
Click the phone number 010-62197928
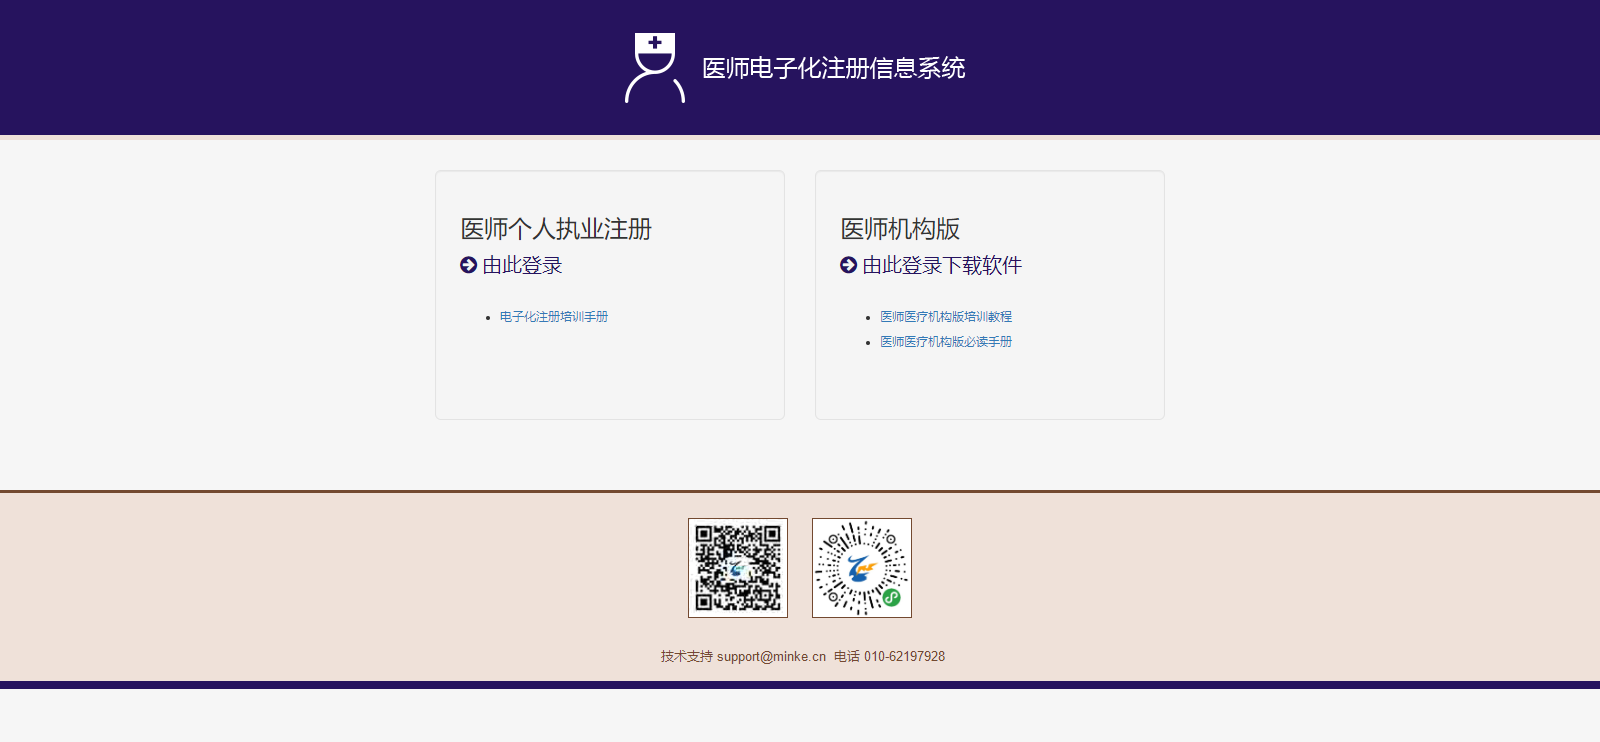[904, 657]
